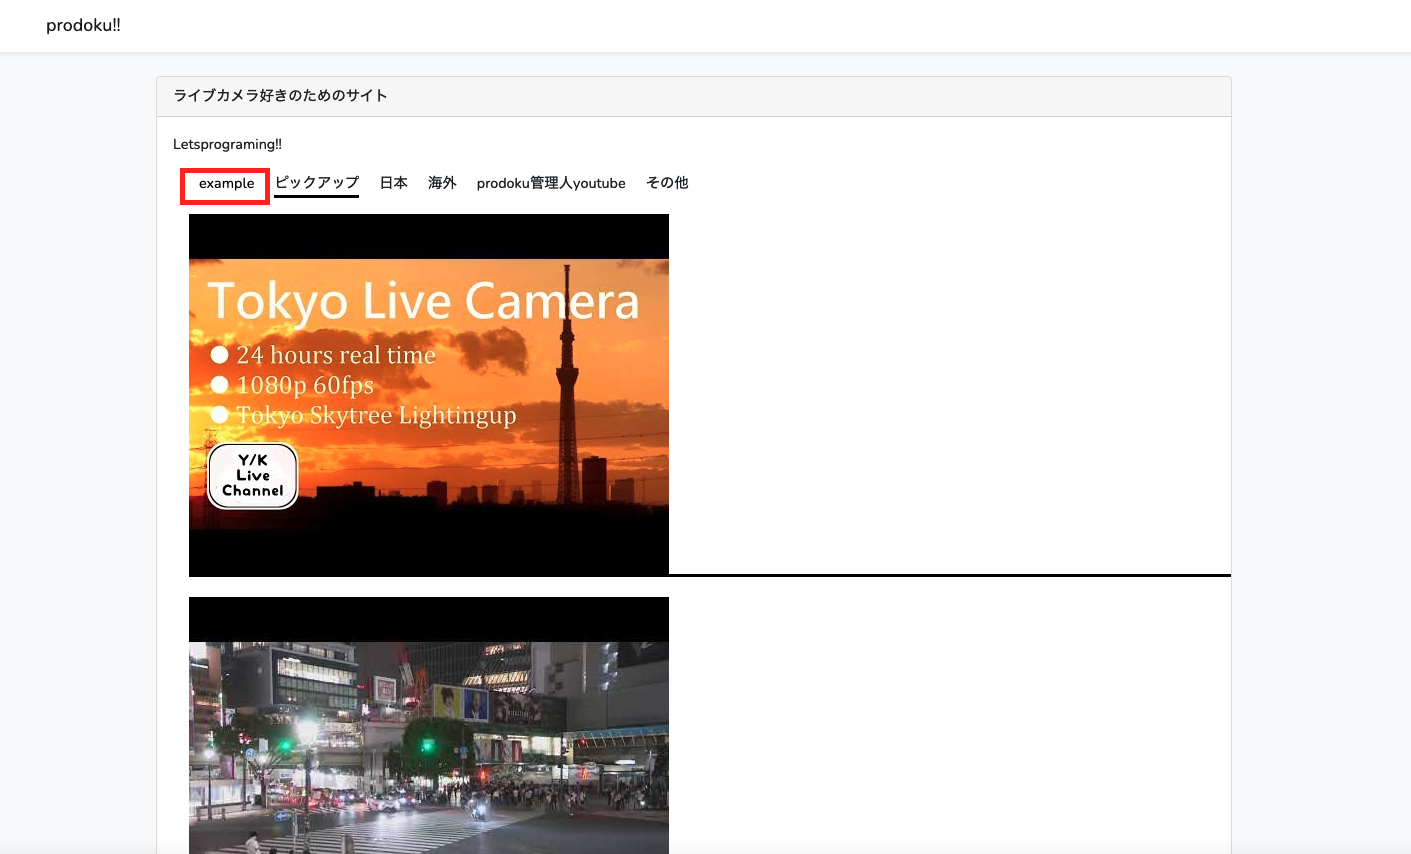Select the その他 tab
Screen dimensions: 1411x854
(x=666, y=183)
